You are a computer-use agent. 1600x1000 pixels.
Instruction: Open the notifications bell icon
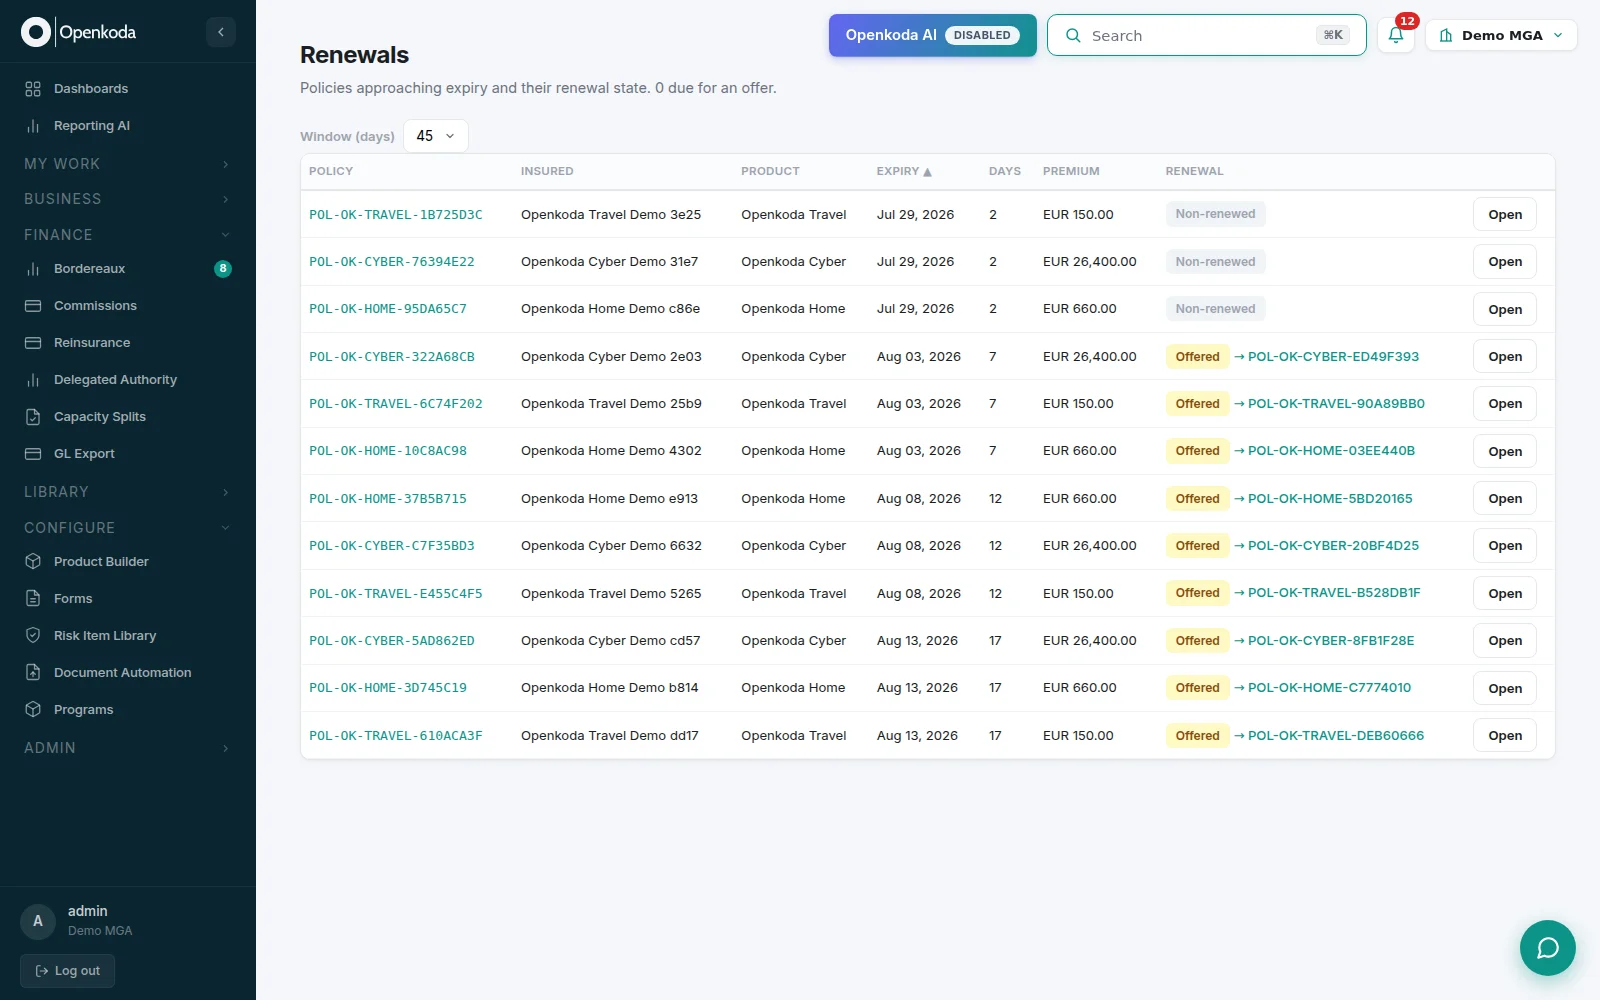1396,35
